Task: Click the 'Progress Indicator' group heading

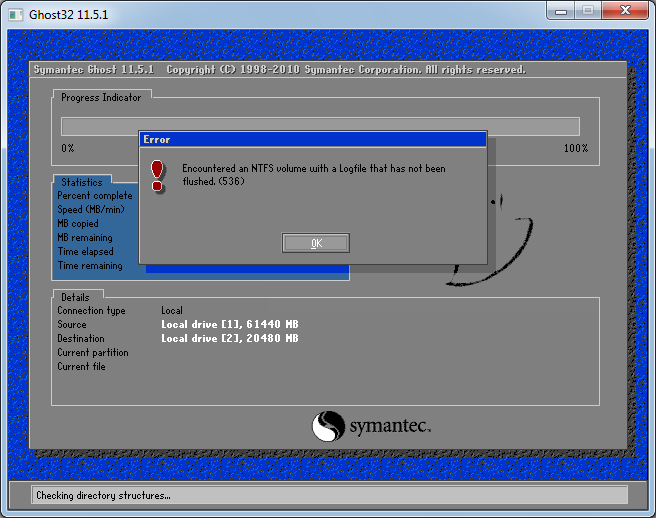Action: tap(101, 97)
